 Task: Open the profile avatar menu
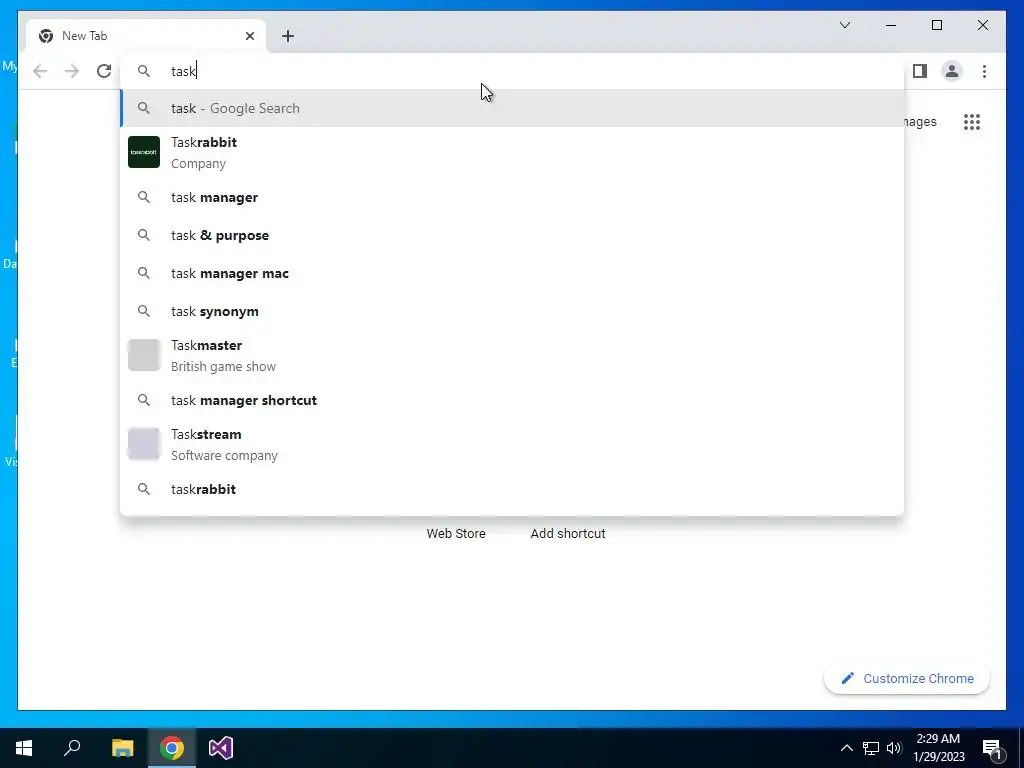pyautogui.click(x=952, y=71)
